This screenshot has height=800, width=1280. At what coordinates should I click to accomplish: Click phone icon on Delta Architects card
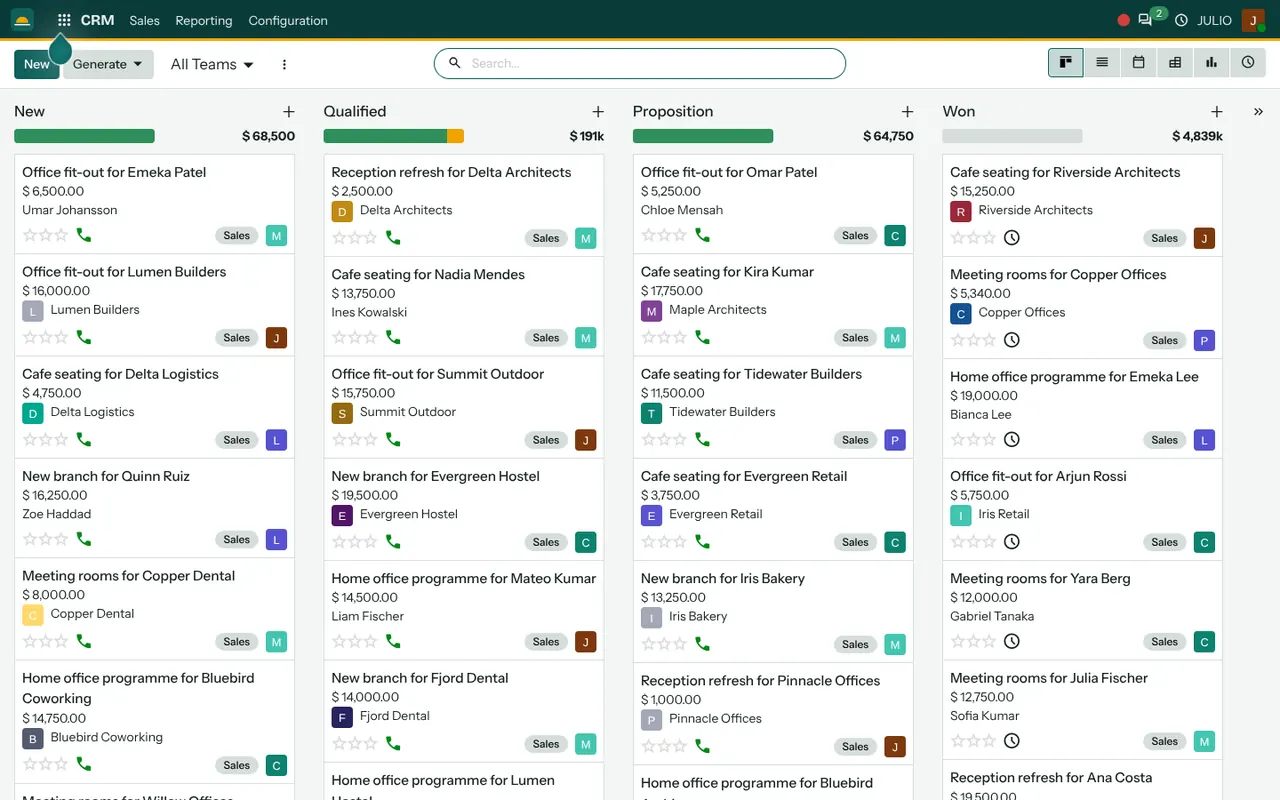tap(393, 238)
